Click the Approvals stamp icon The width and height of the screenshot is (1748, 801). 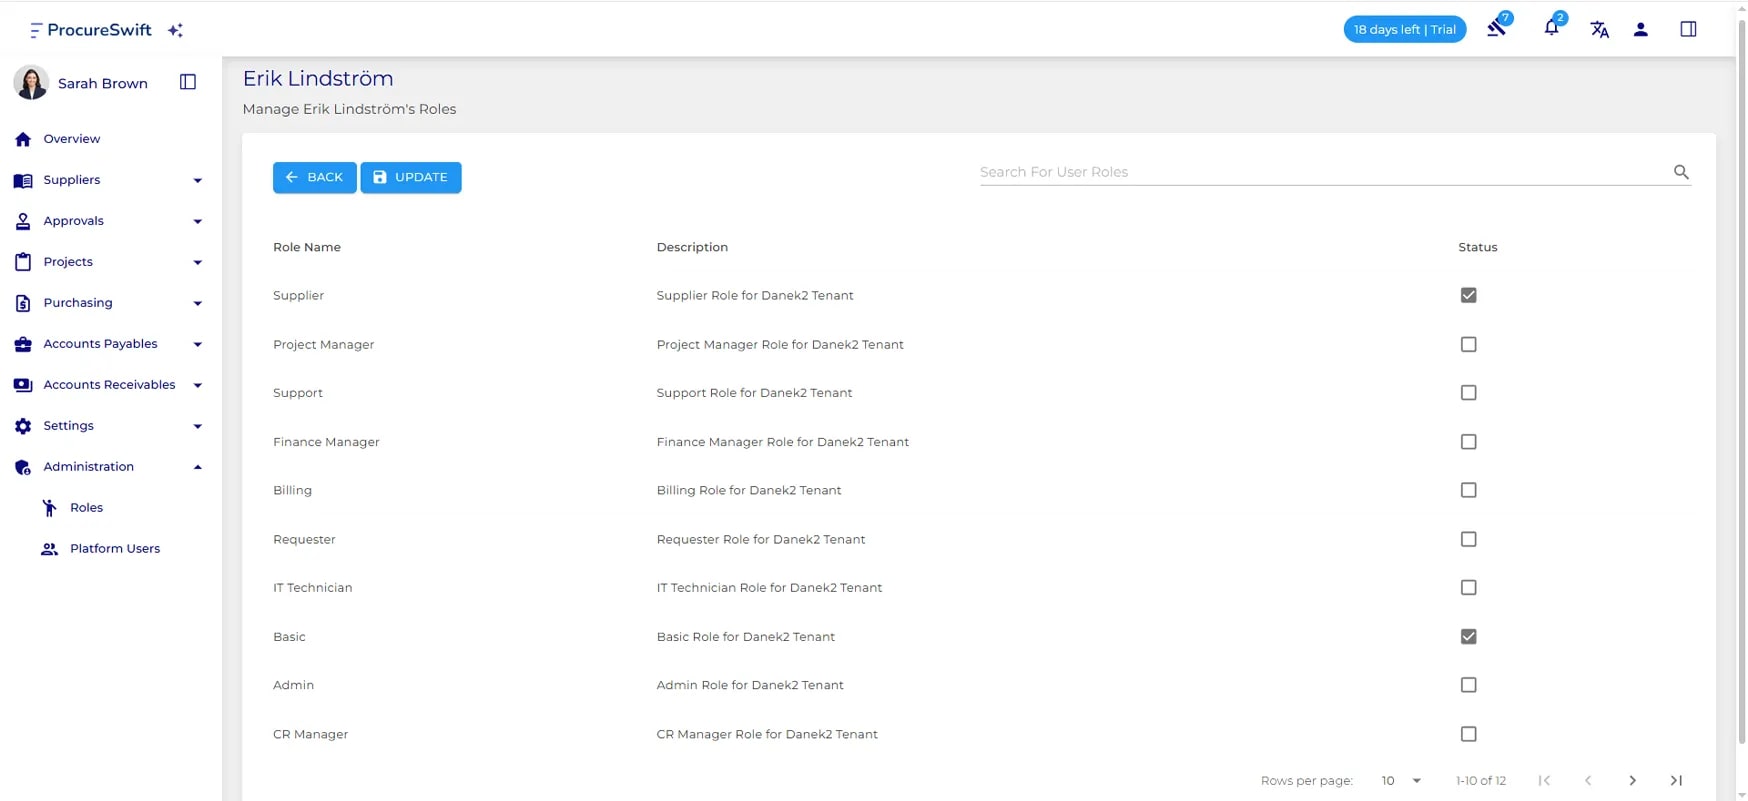(23, 221)
